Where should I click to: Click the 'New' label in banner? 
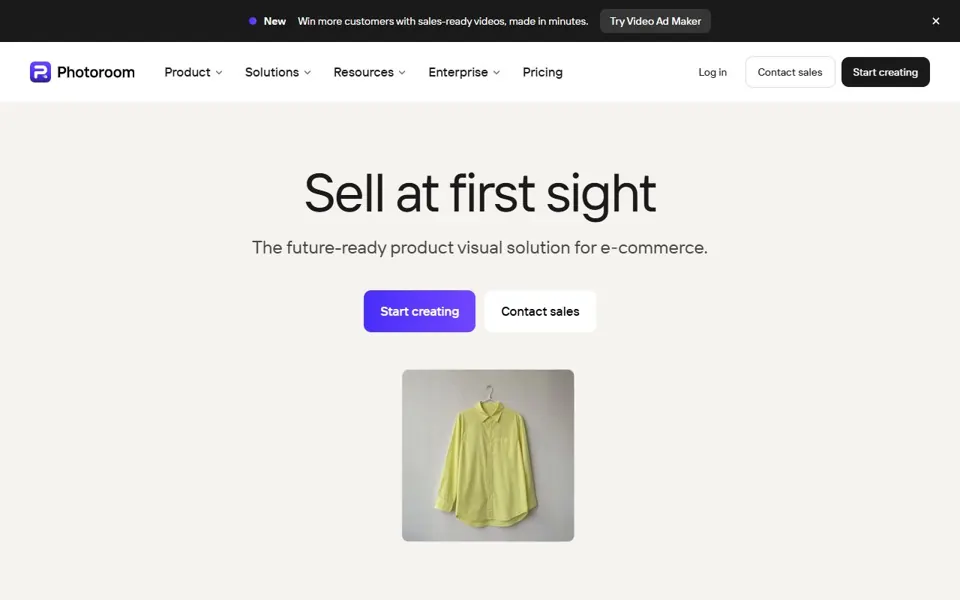pyautogui.click(x=275, y=21)
